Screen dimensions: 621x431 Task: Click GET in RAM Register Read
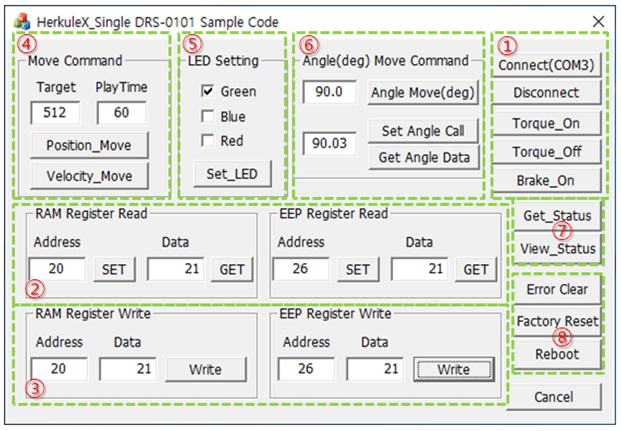[x=232, y=270]
